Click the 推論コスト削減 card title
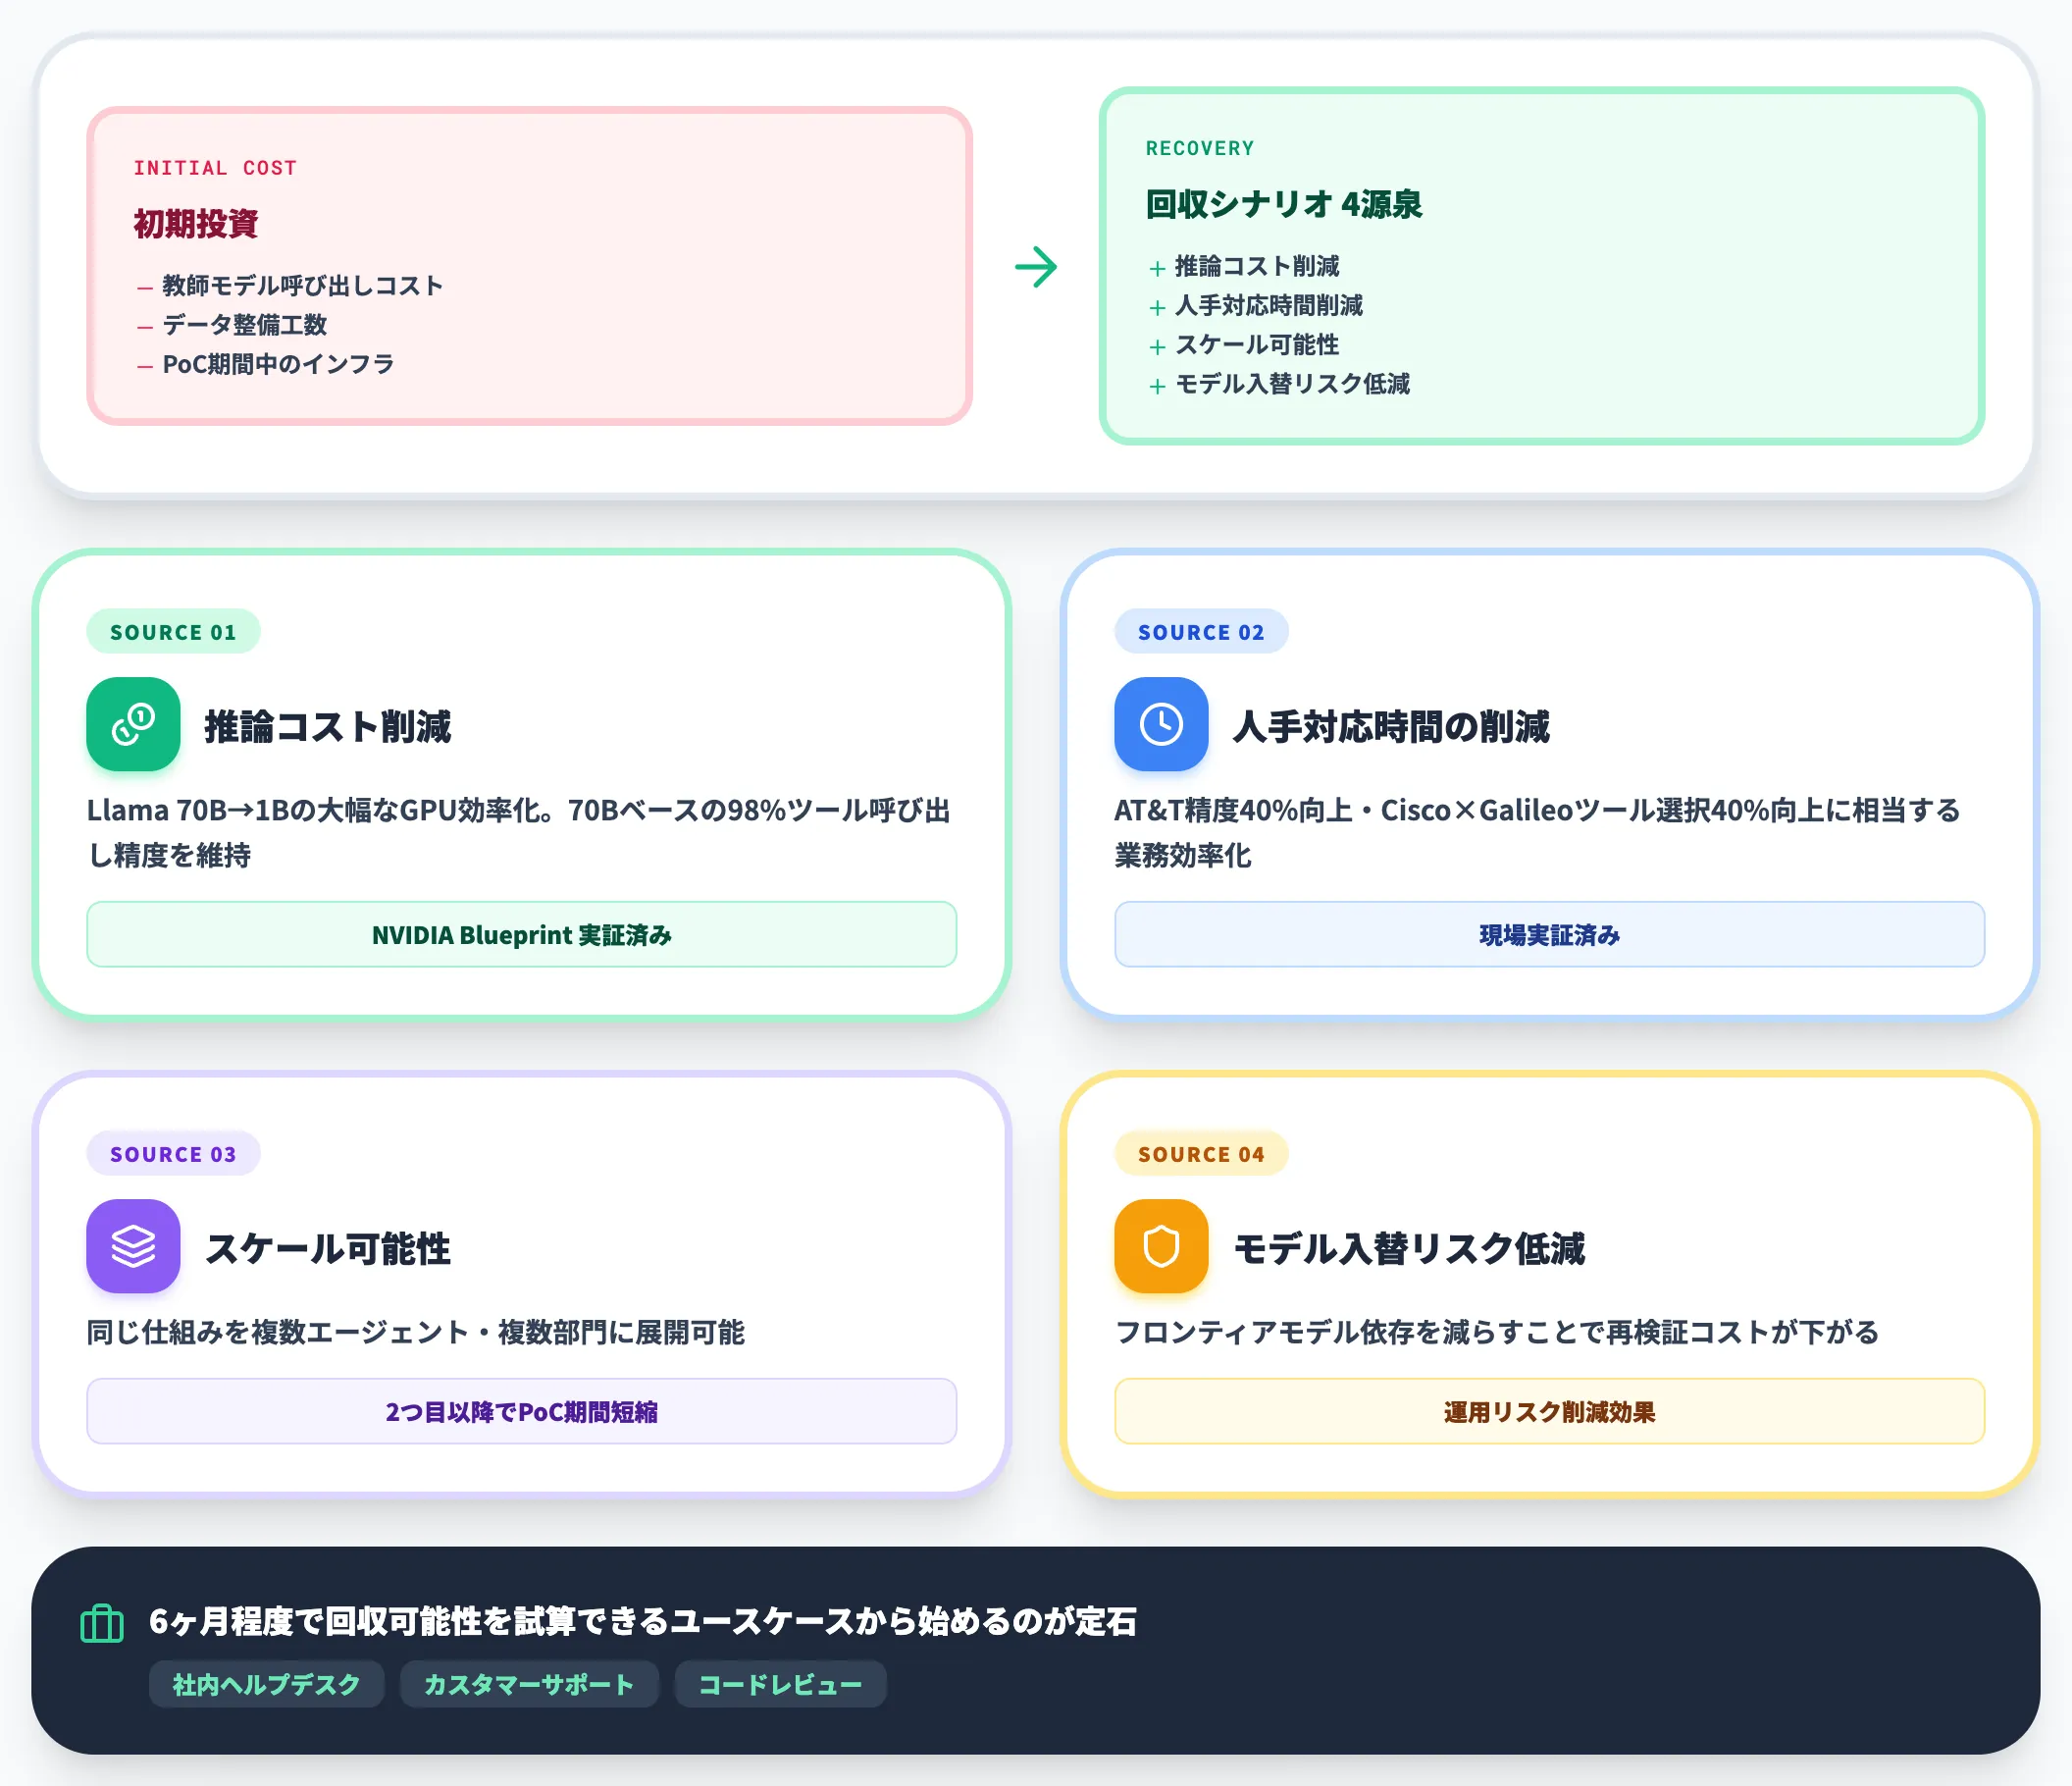 click(x=328, y=726)
